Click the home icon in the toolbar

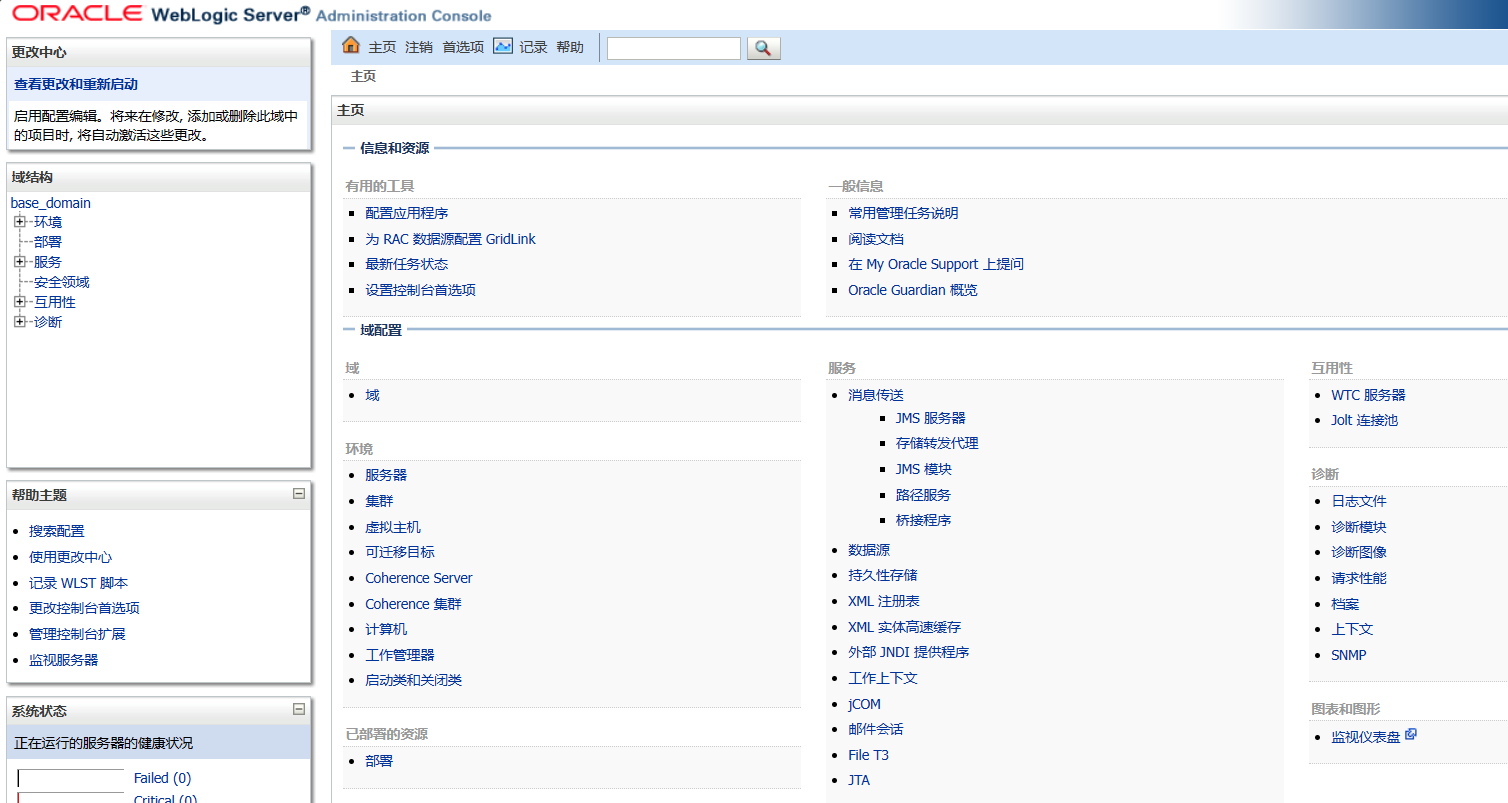(350, 46)
